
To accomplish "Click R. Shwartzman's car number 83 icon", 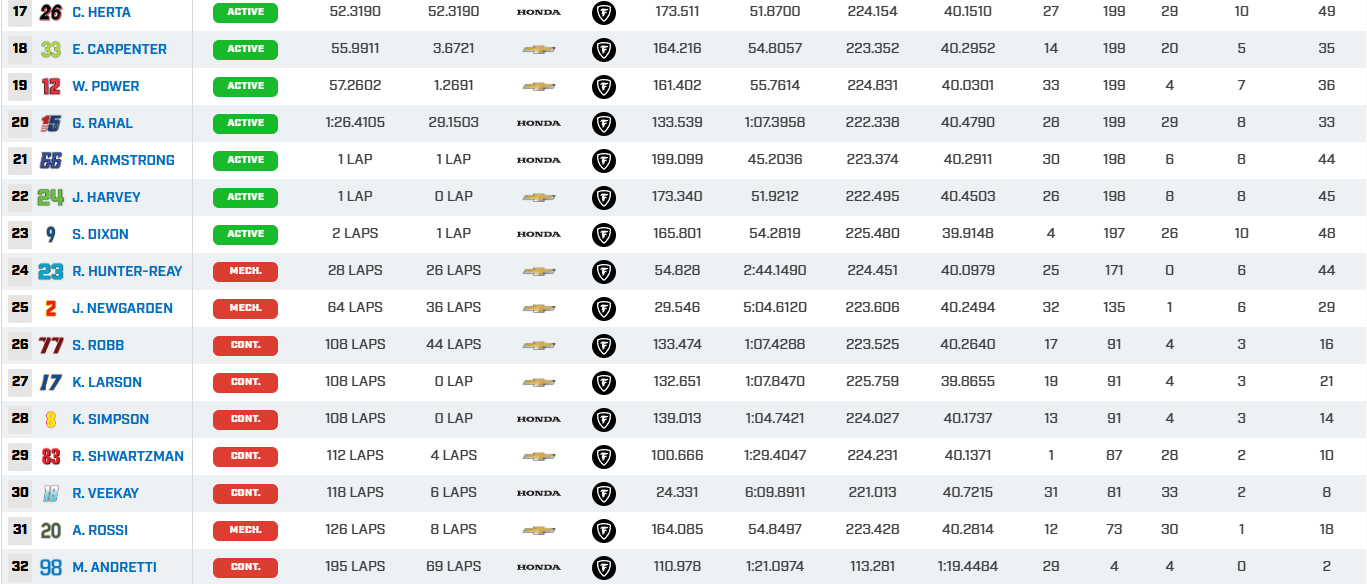I will (x=50, y=456).
